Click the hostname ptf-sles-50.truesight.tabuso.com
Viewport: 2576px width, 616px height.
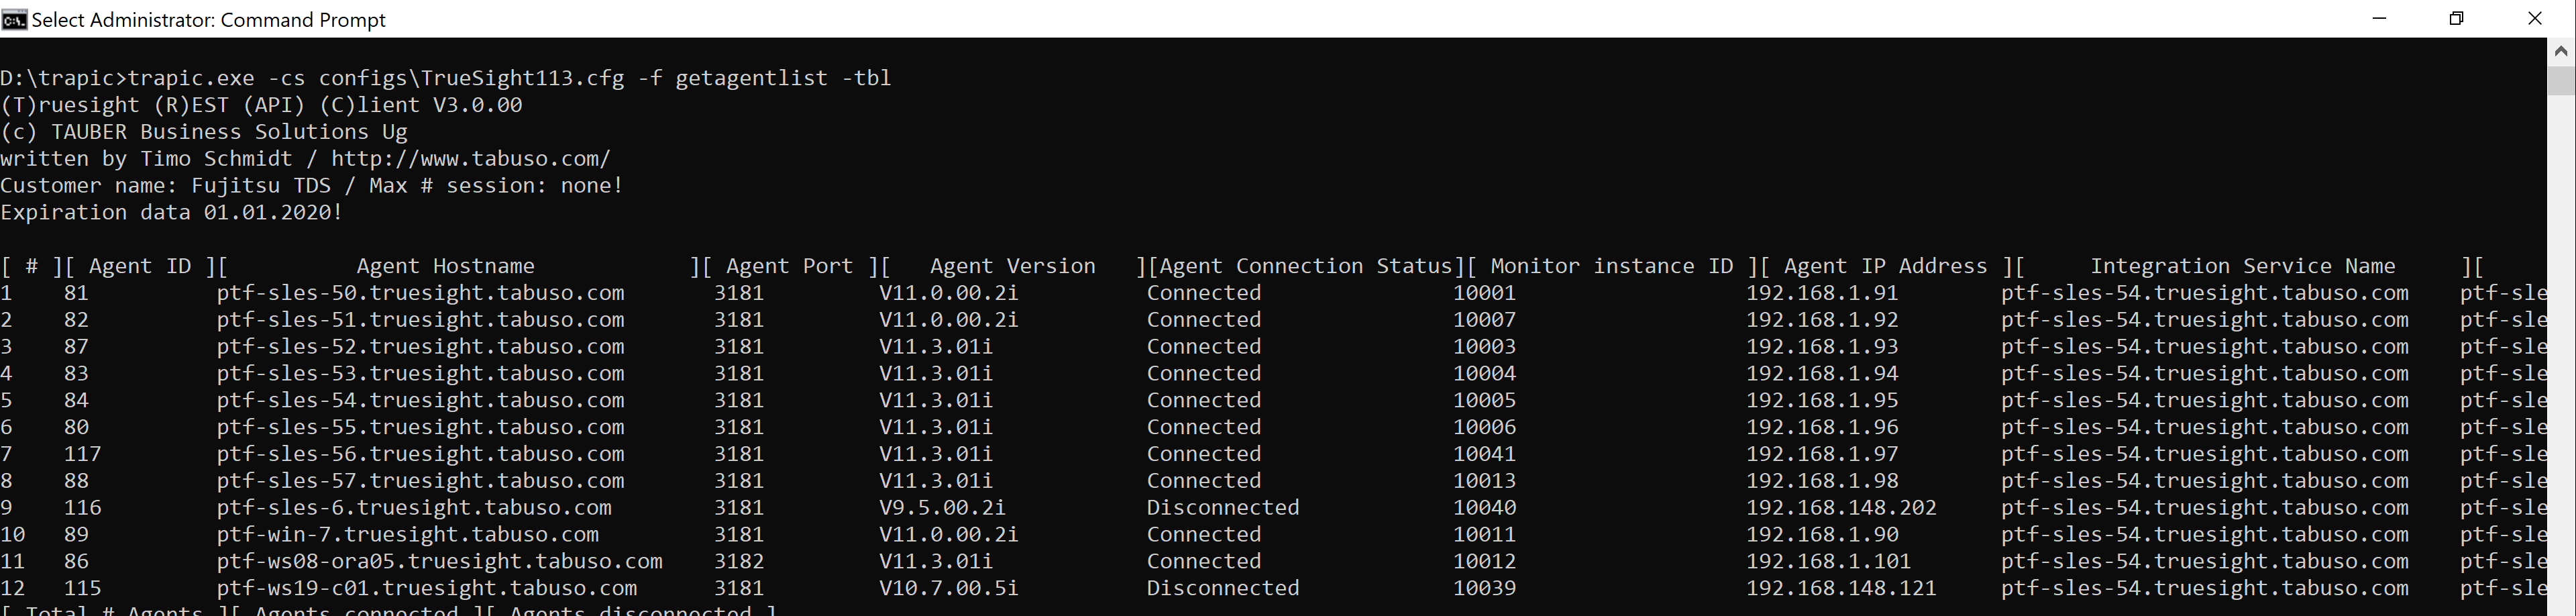420,293
